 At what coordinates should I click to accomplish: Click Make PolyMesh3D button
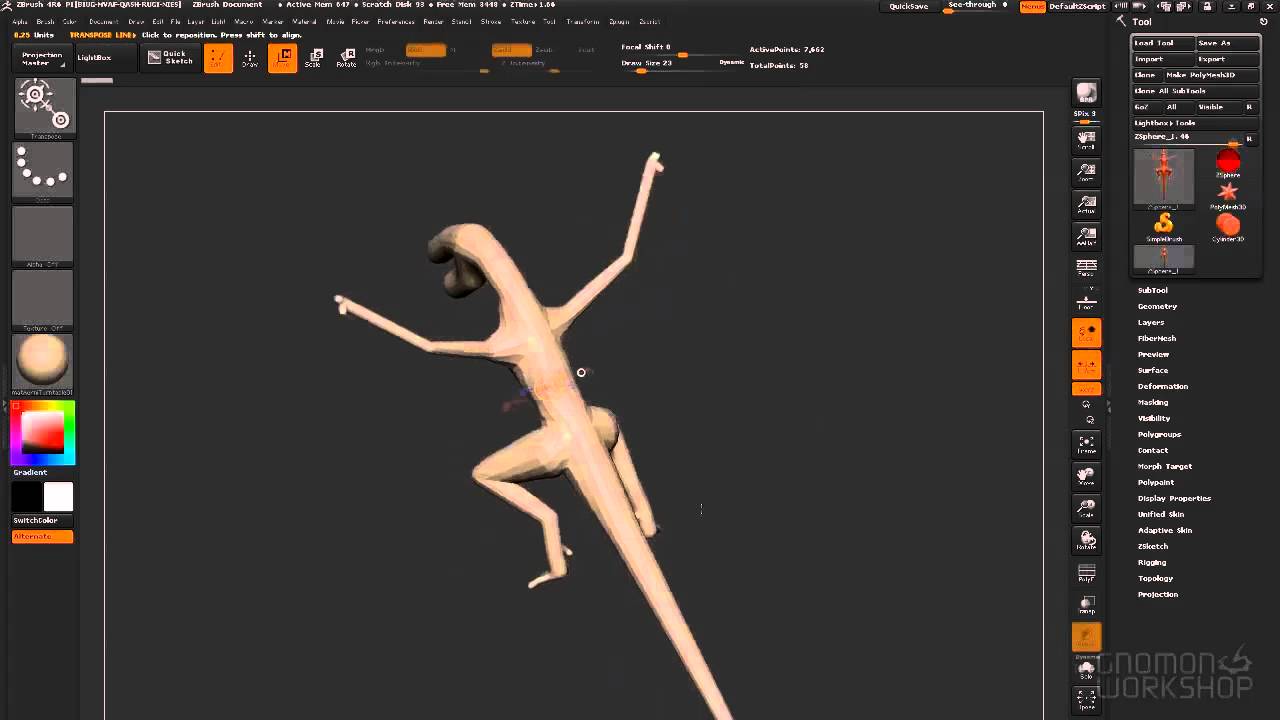(1211, 75)
